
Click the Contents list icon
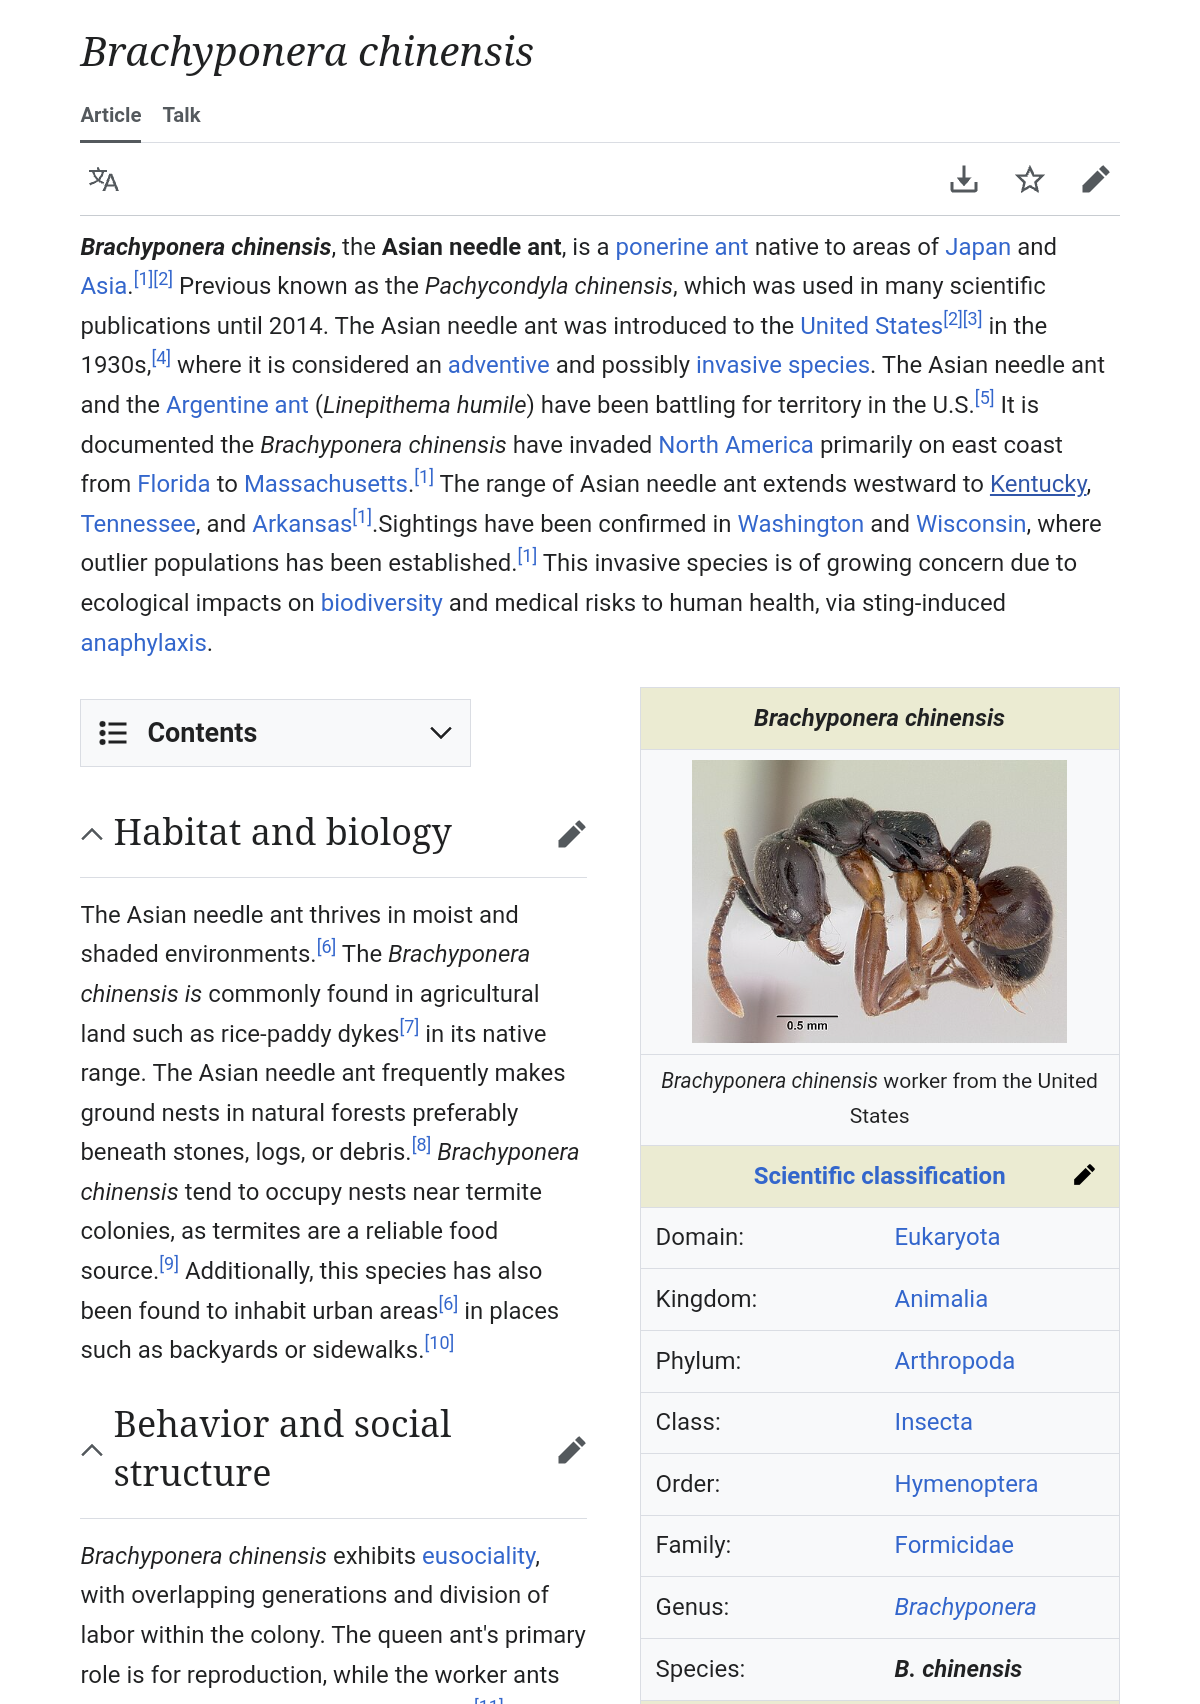tap(113, 733)
